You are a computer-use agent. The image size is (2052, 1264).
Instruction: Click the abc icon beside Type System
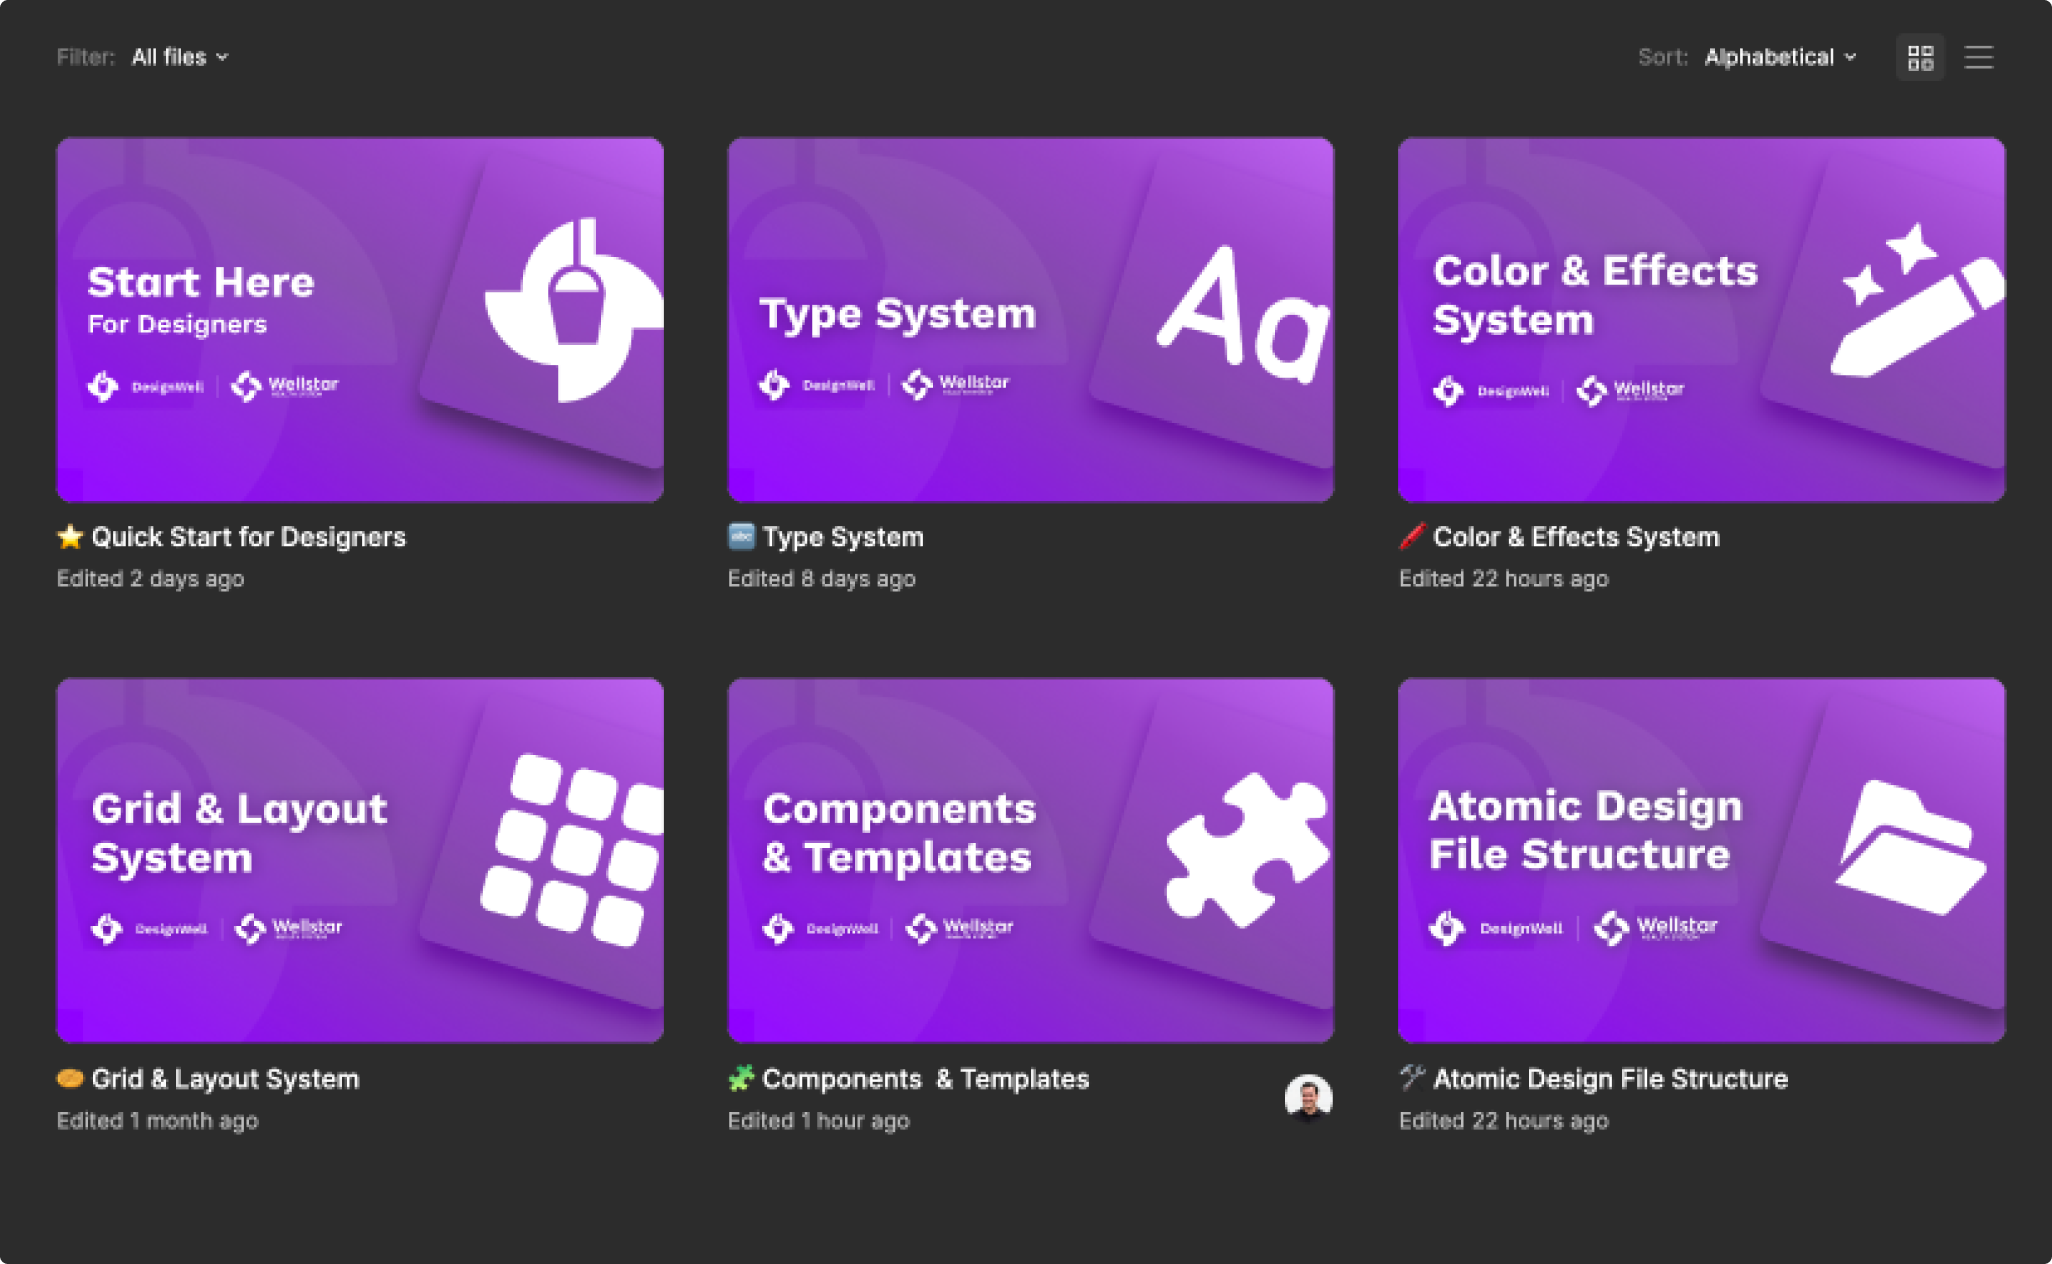pyautogui.click(x=741, y=537)
